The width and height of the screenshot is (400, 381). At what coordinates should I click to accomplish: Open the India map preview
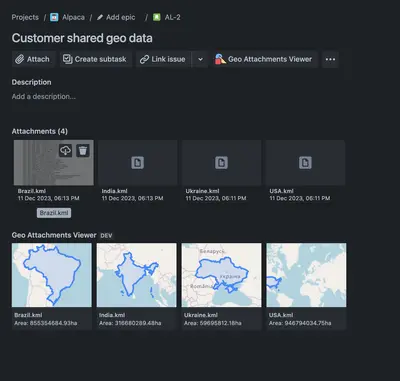point(137,275)
